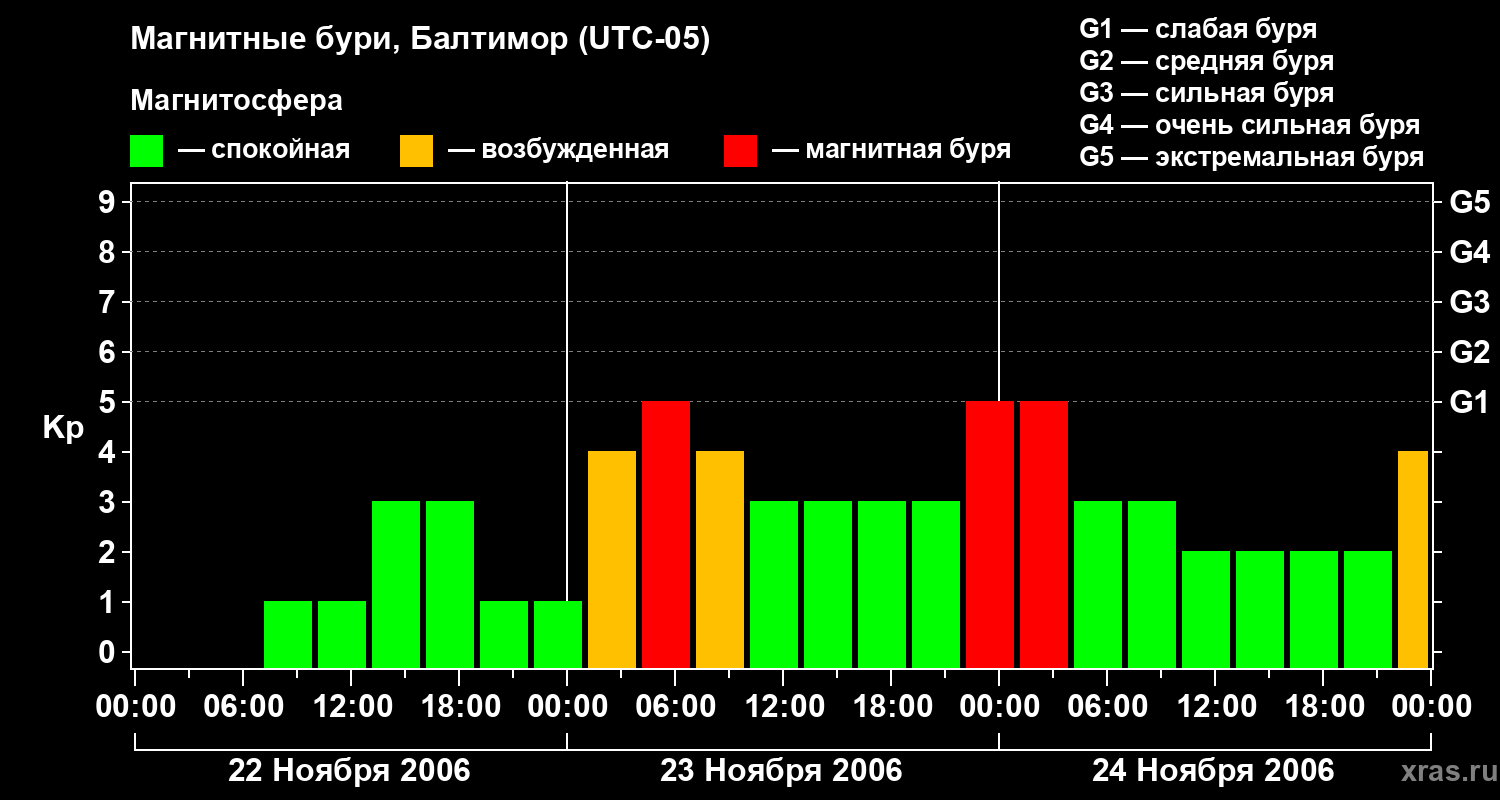
Task: Click the 18:00 time label for 24 Ноября
Action: click(1323, 707)
